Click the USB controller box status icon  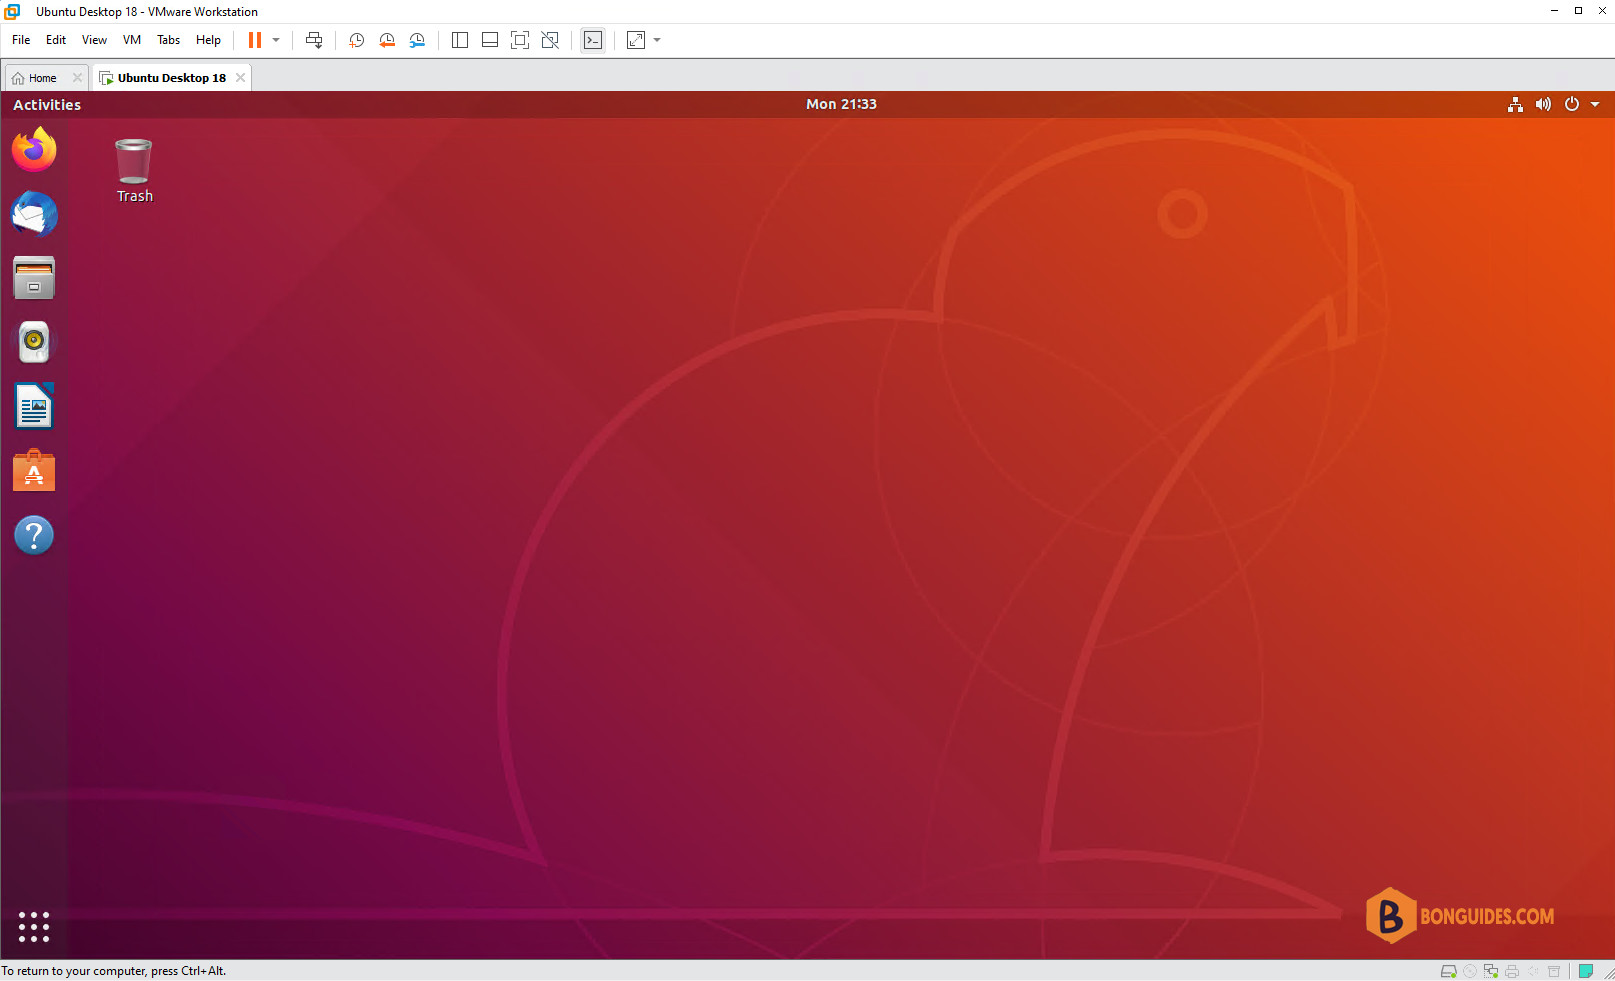1554,971
